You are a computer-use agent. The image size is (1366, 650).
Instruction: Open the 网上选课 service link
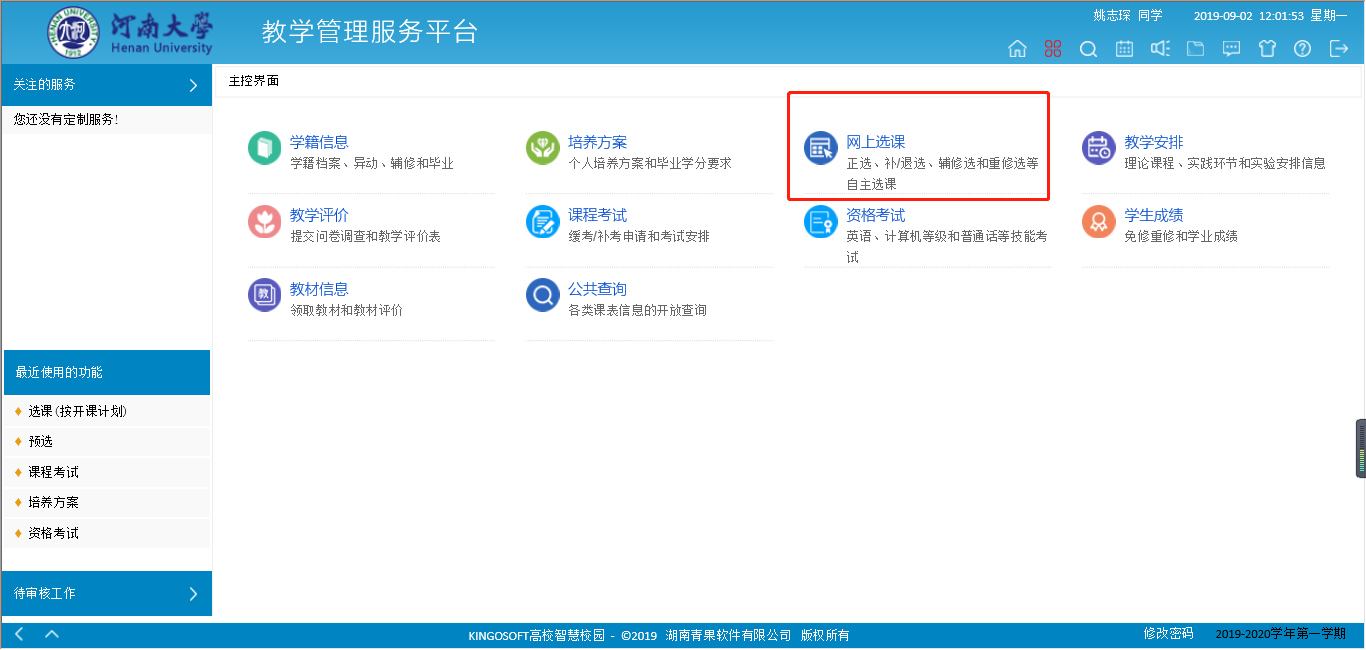pos(875,143)
